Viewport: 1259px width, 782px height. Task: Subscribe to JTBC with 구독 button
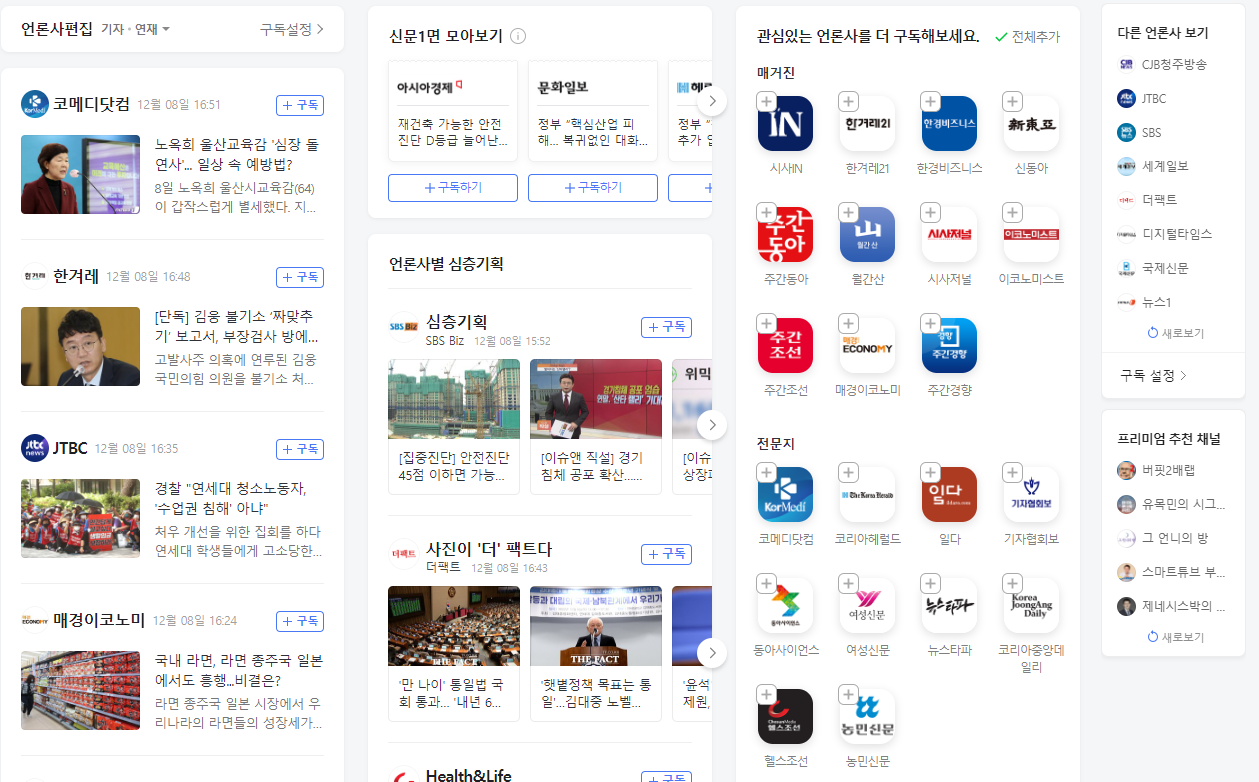point(300,449)
